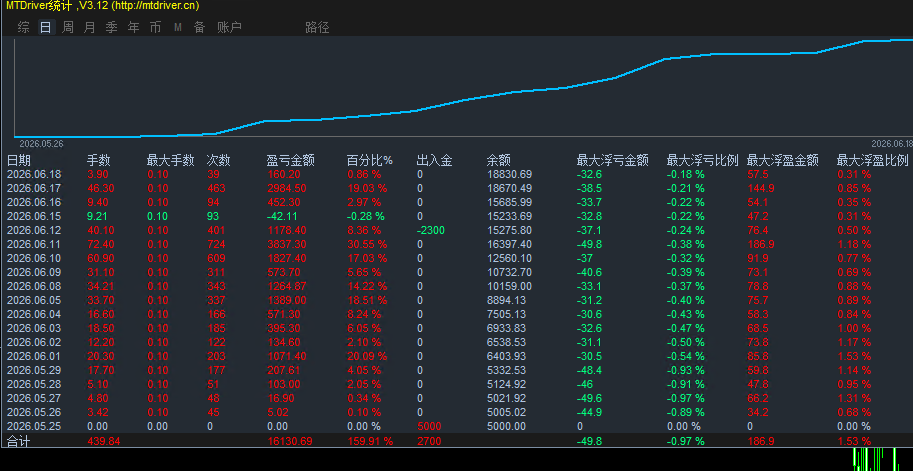913x471 pixels.
Task: Open the mtdriver.cn link in the title
Action: point(155,6)
